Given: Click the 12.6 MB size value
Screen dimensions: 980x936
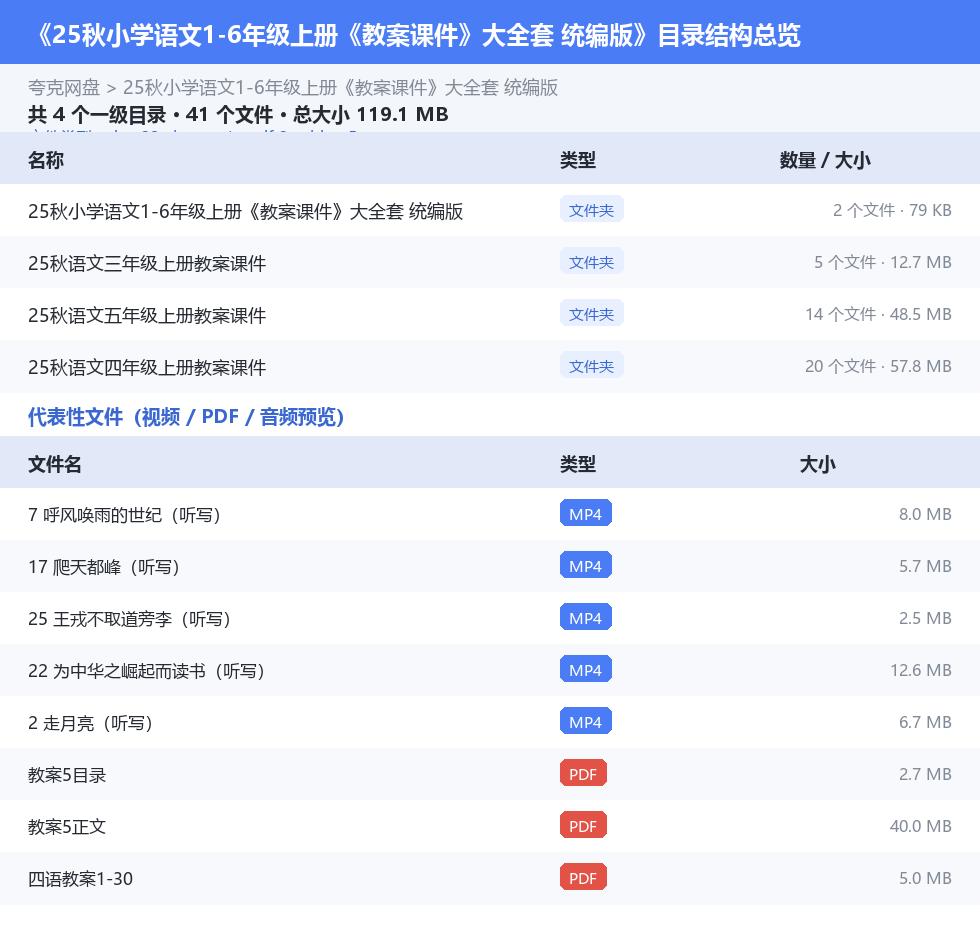Looking at the screenshot, I should 921,669.
